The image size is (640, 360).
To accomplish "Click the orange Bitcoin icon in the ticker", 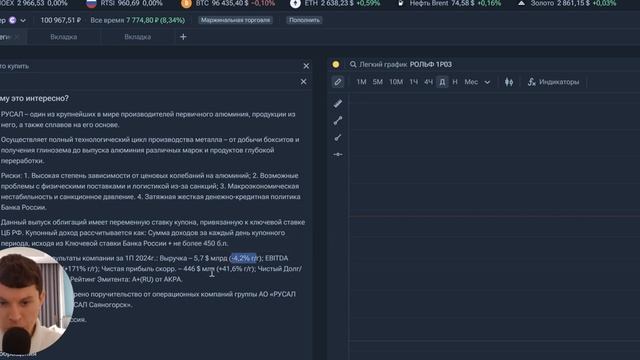I will (x=186, y=4).
